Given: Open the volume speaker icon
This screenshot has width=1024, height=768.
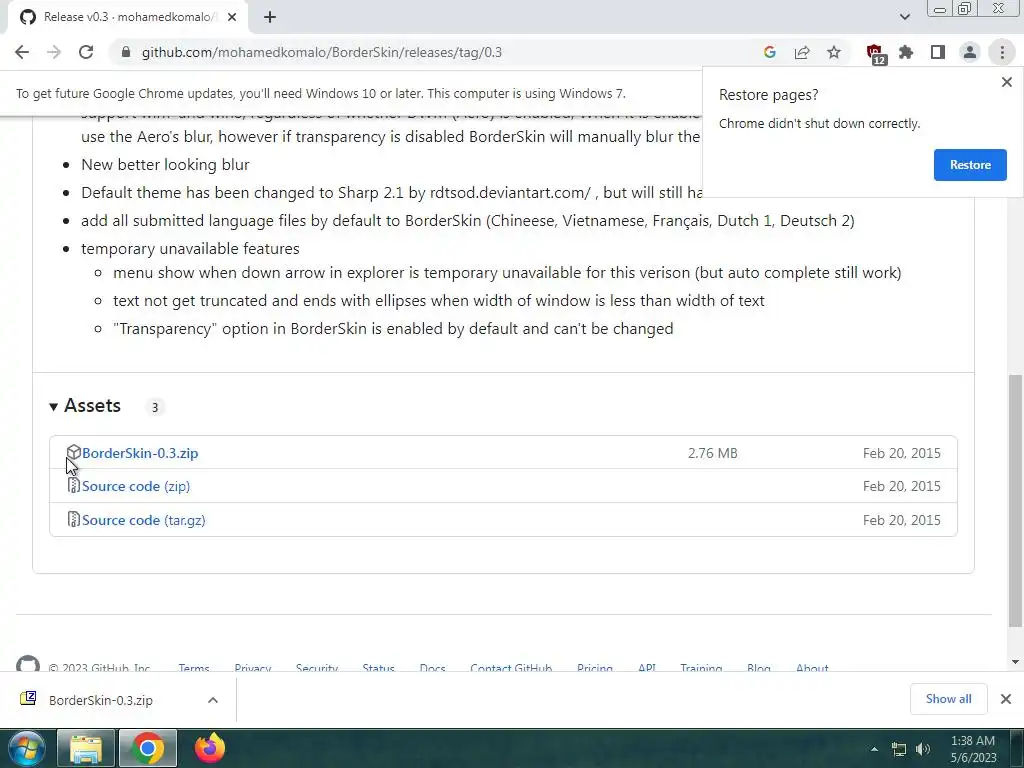Looking at the screenshot, I should click(x=923, y=749).
